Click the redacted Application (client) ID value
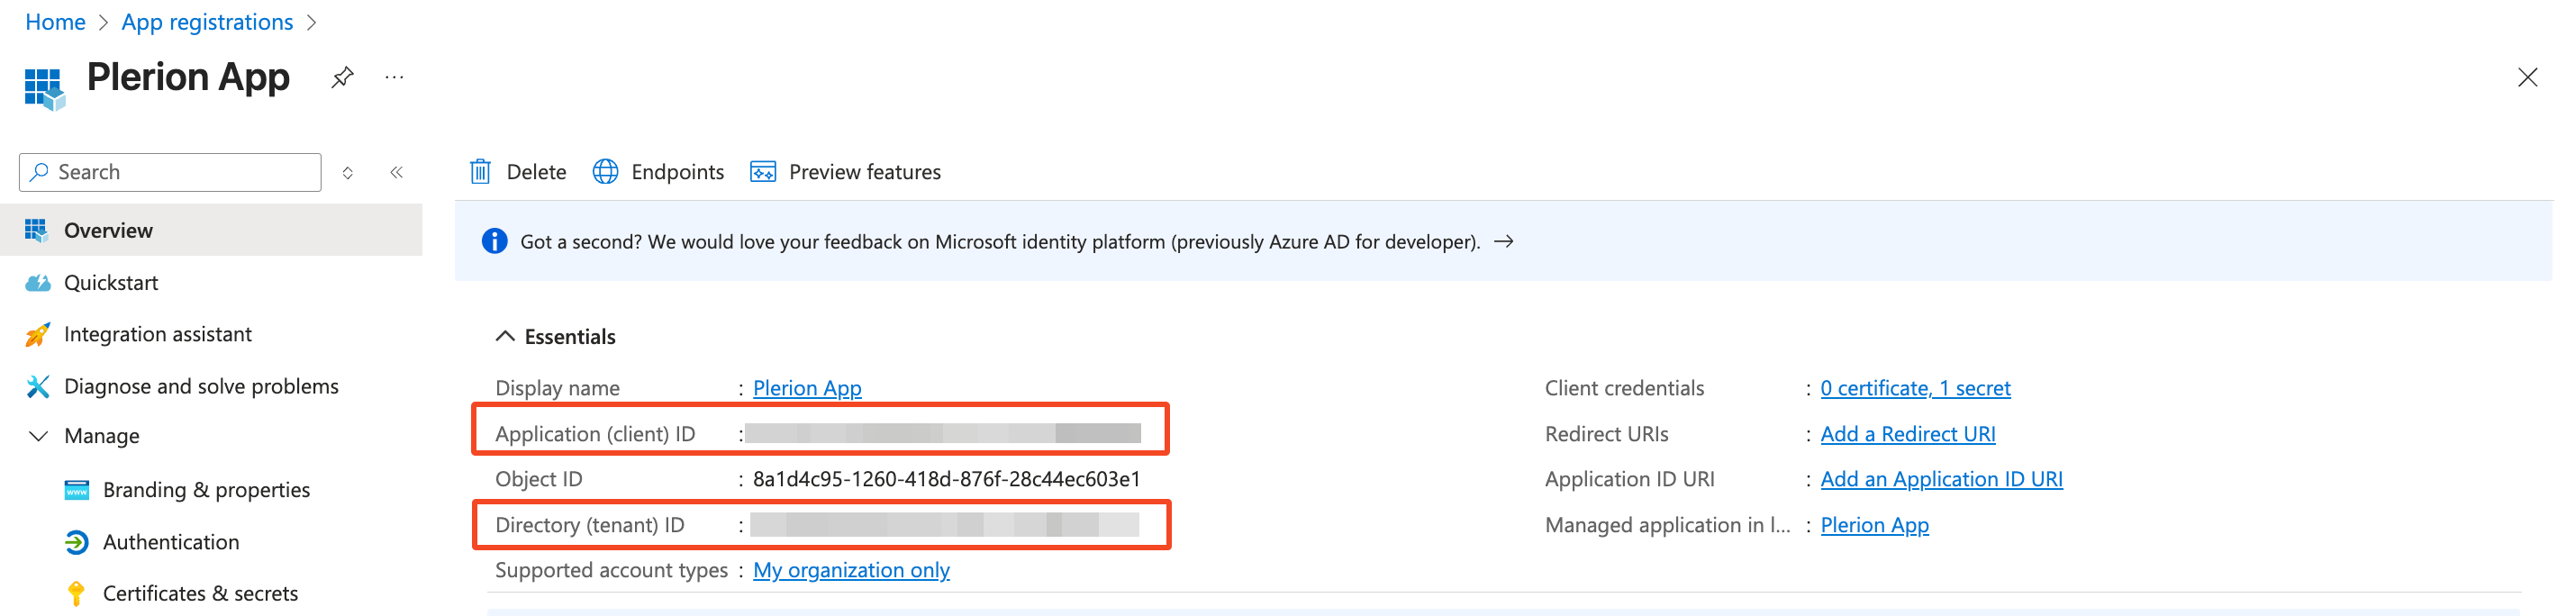Image resolution: width=2576 pixels, height=616 pixels. coord(942,433)
